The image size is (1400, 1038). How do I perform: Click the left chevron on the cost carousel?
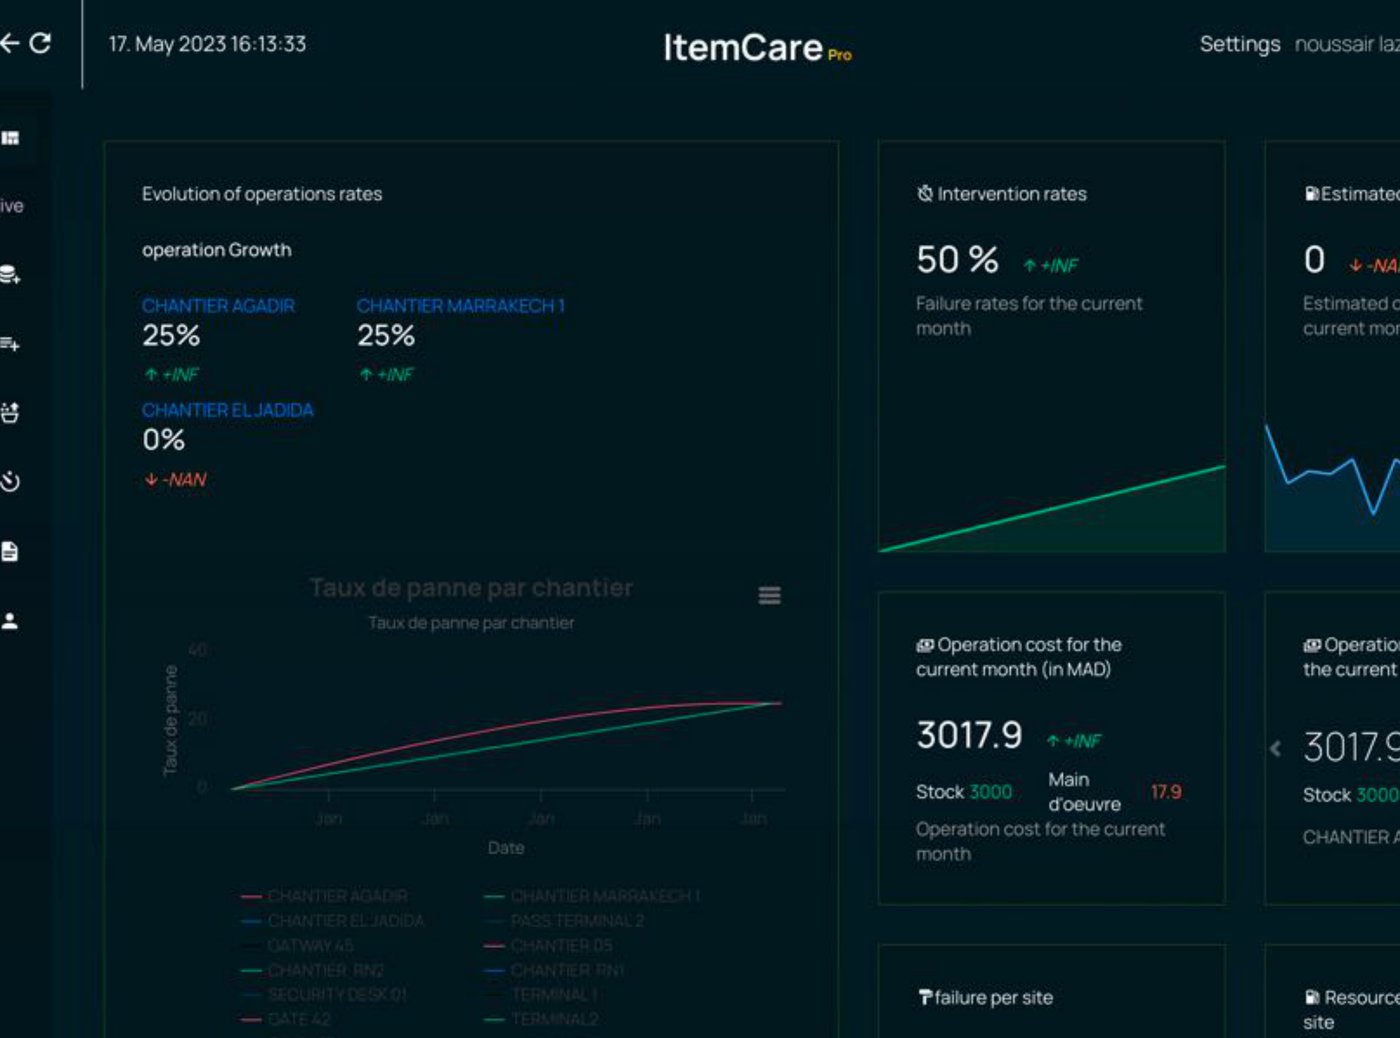click(1275, 748)
